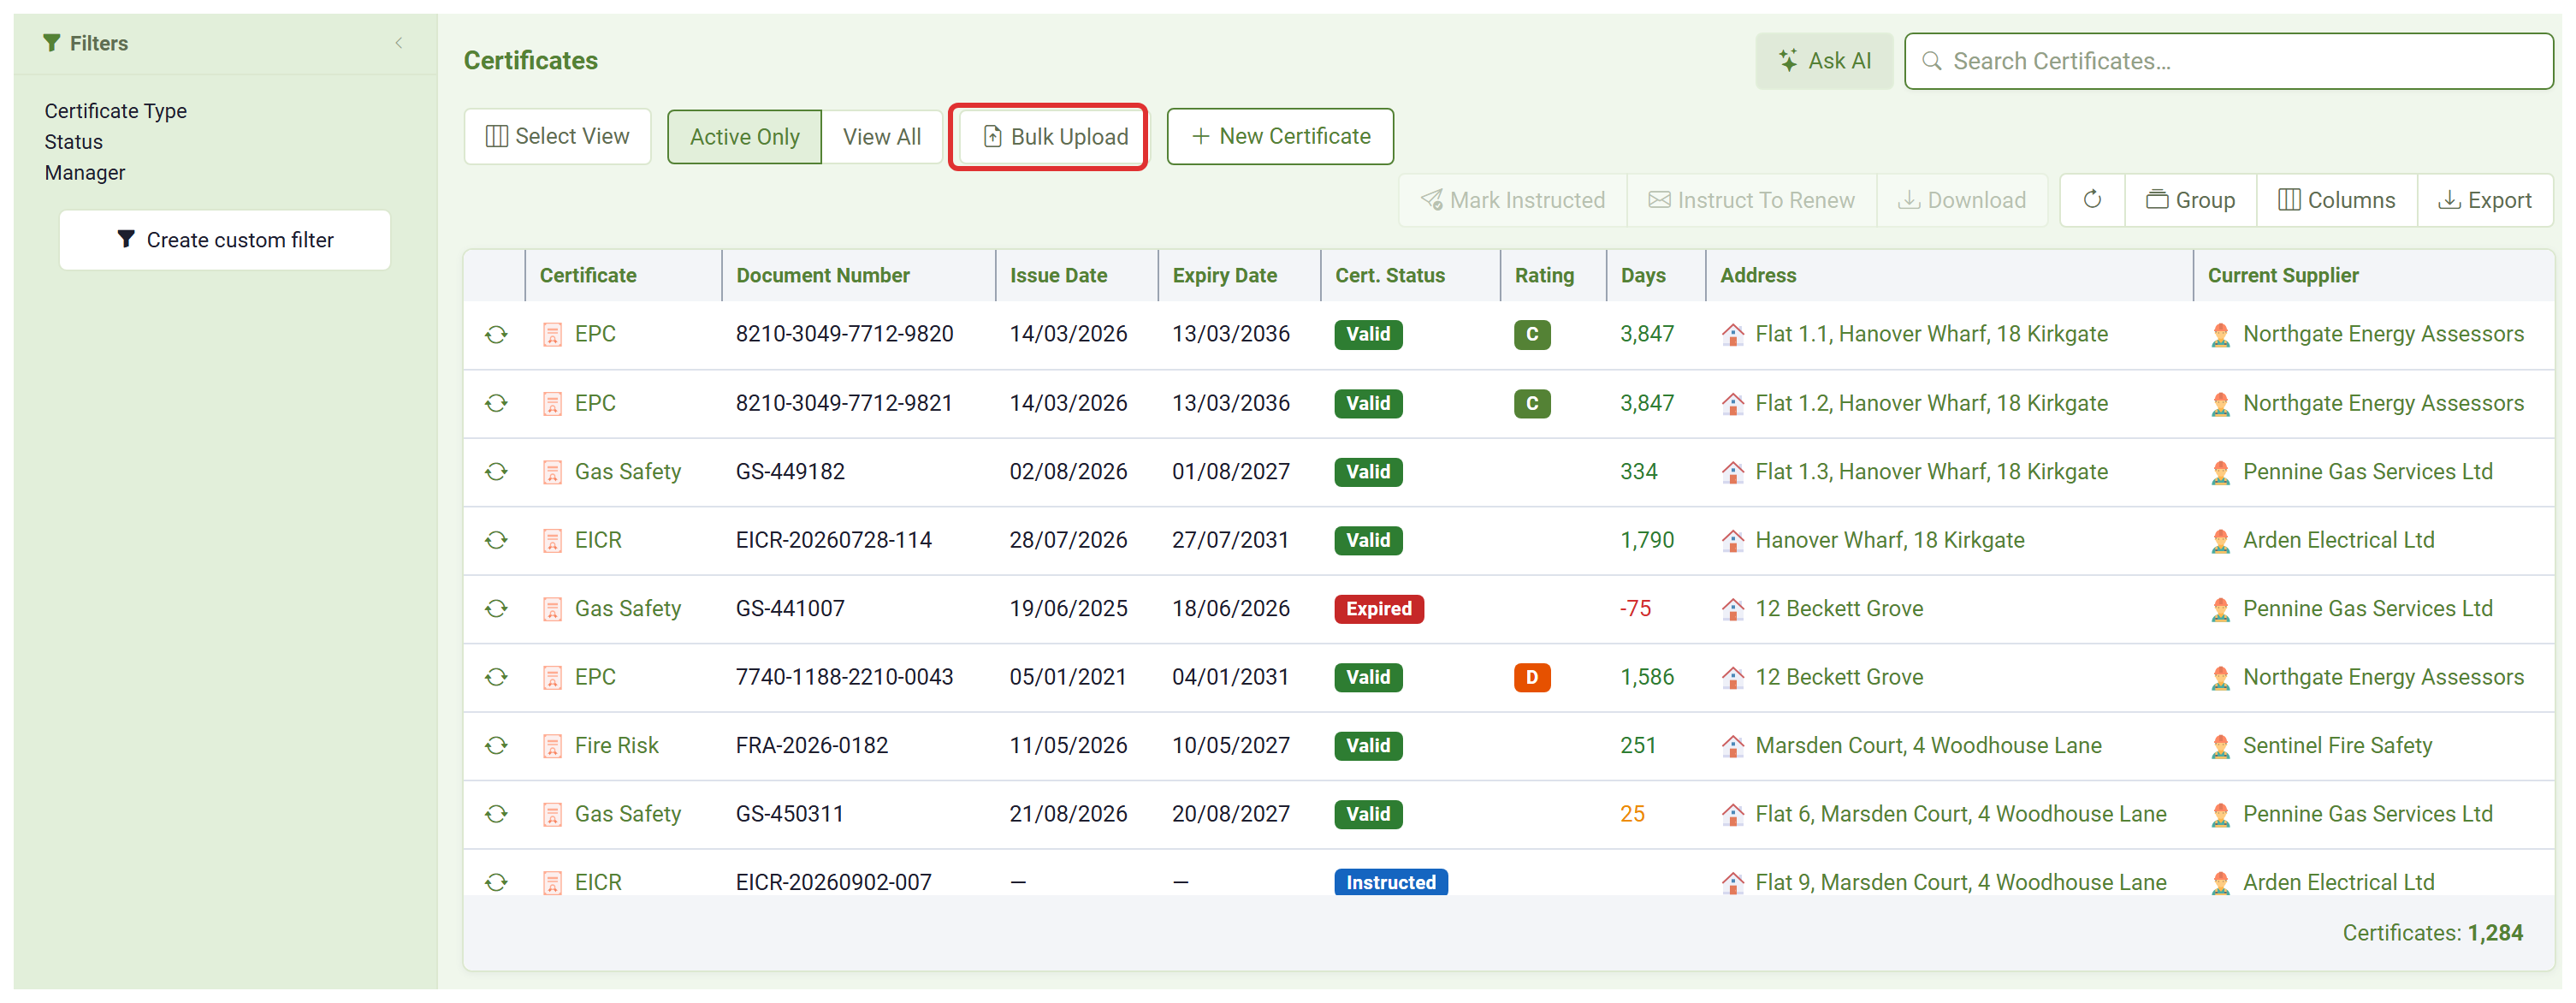Click supplier icon beside Sentinel Fire Safety

[x=2220, y=746]
